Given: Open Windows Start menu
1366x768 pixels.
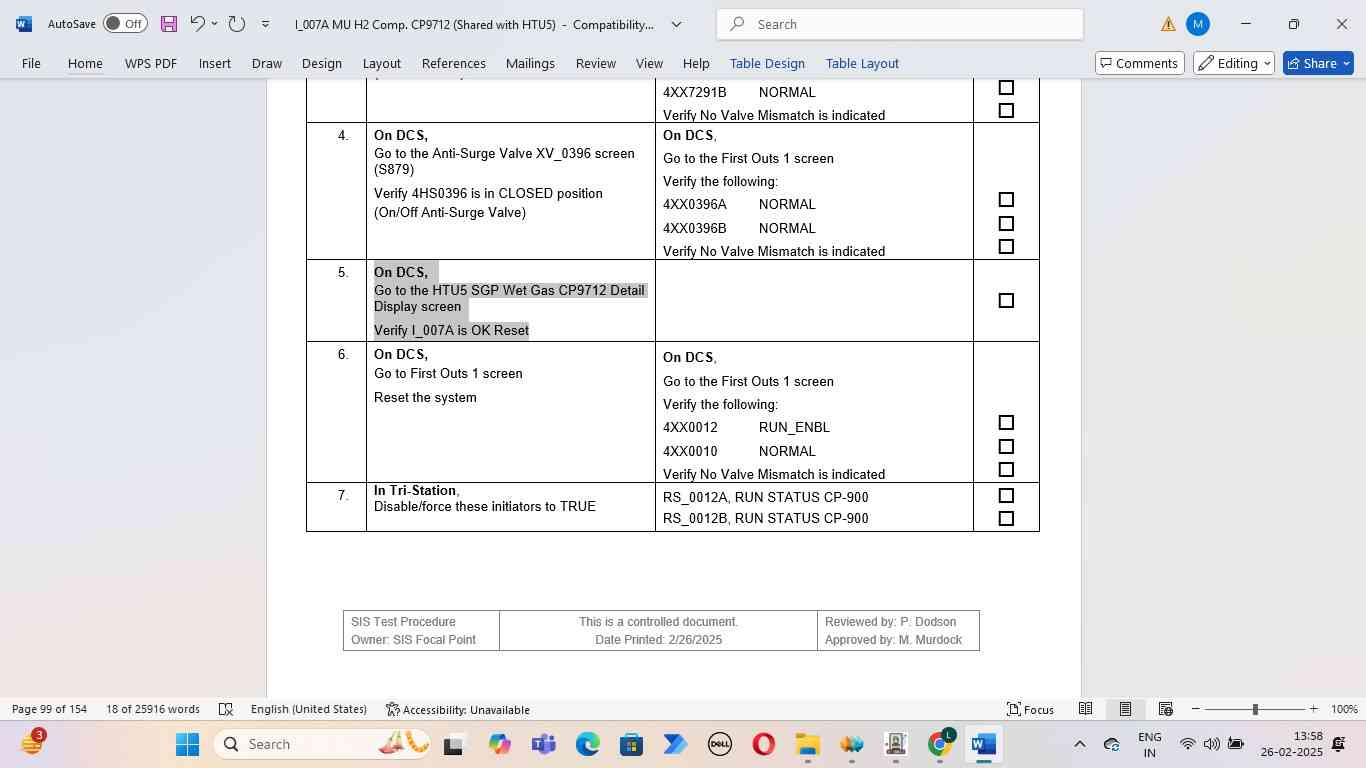Looking at the screenshot, I should pos(187,744).
